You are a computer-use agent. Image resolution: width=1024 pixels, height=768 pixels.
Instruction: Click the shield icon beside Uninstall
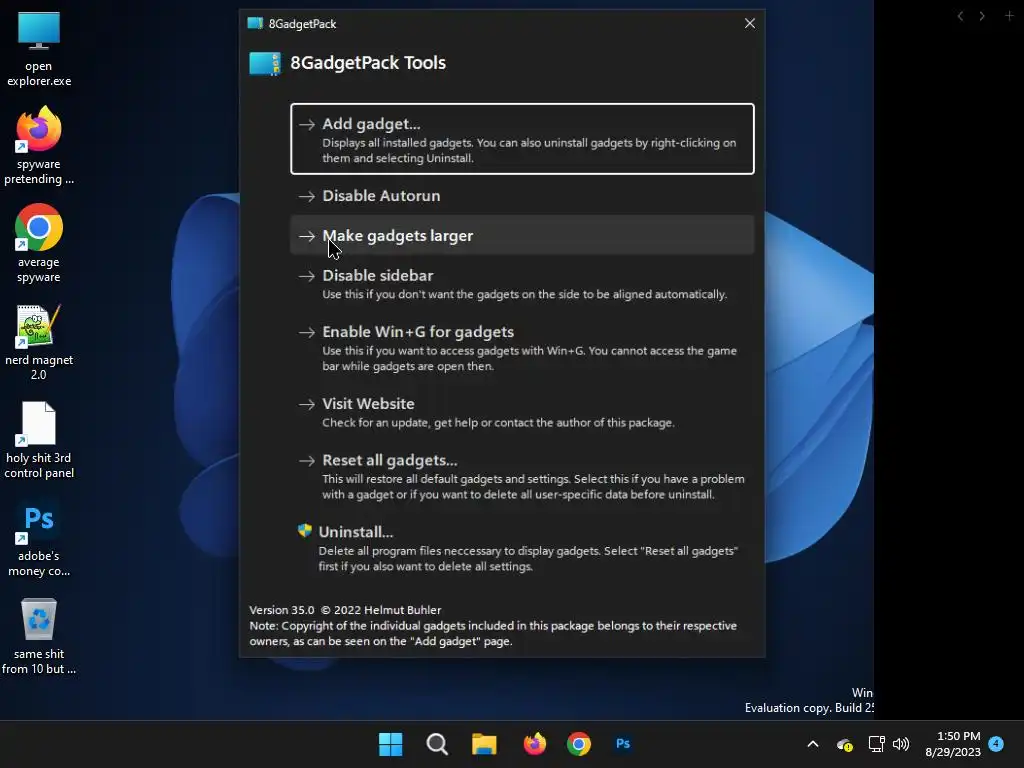[x=305, y=530]
